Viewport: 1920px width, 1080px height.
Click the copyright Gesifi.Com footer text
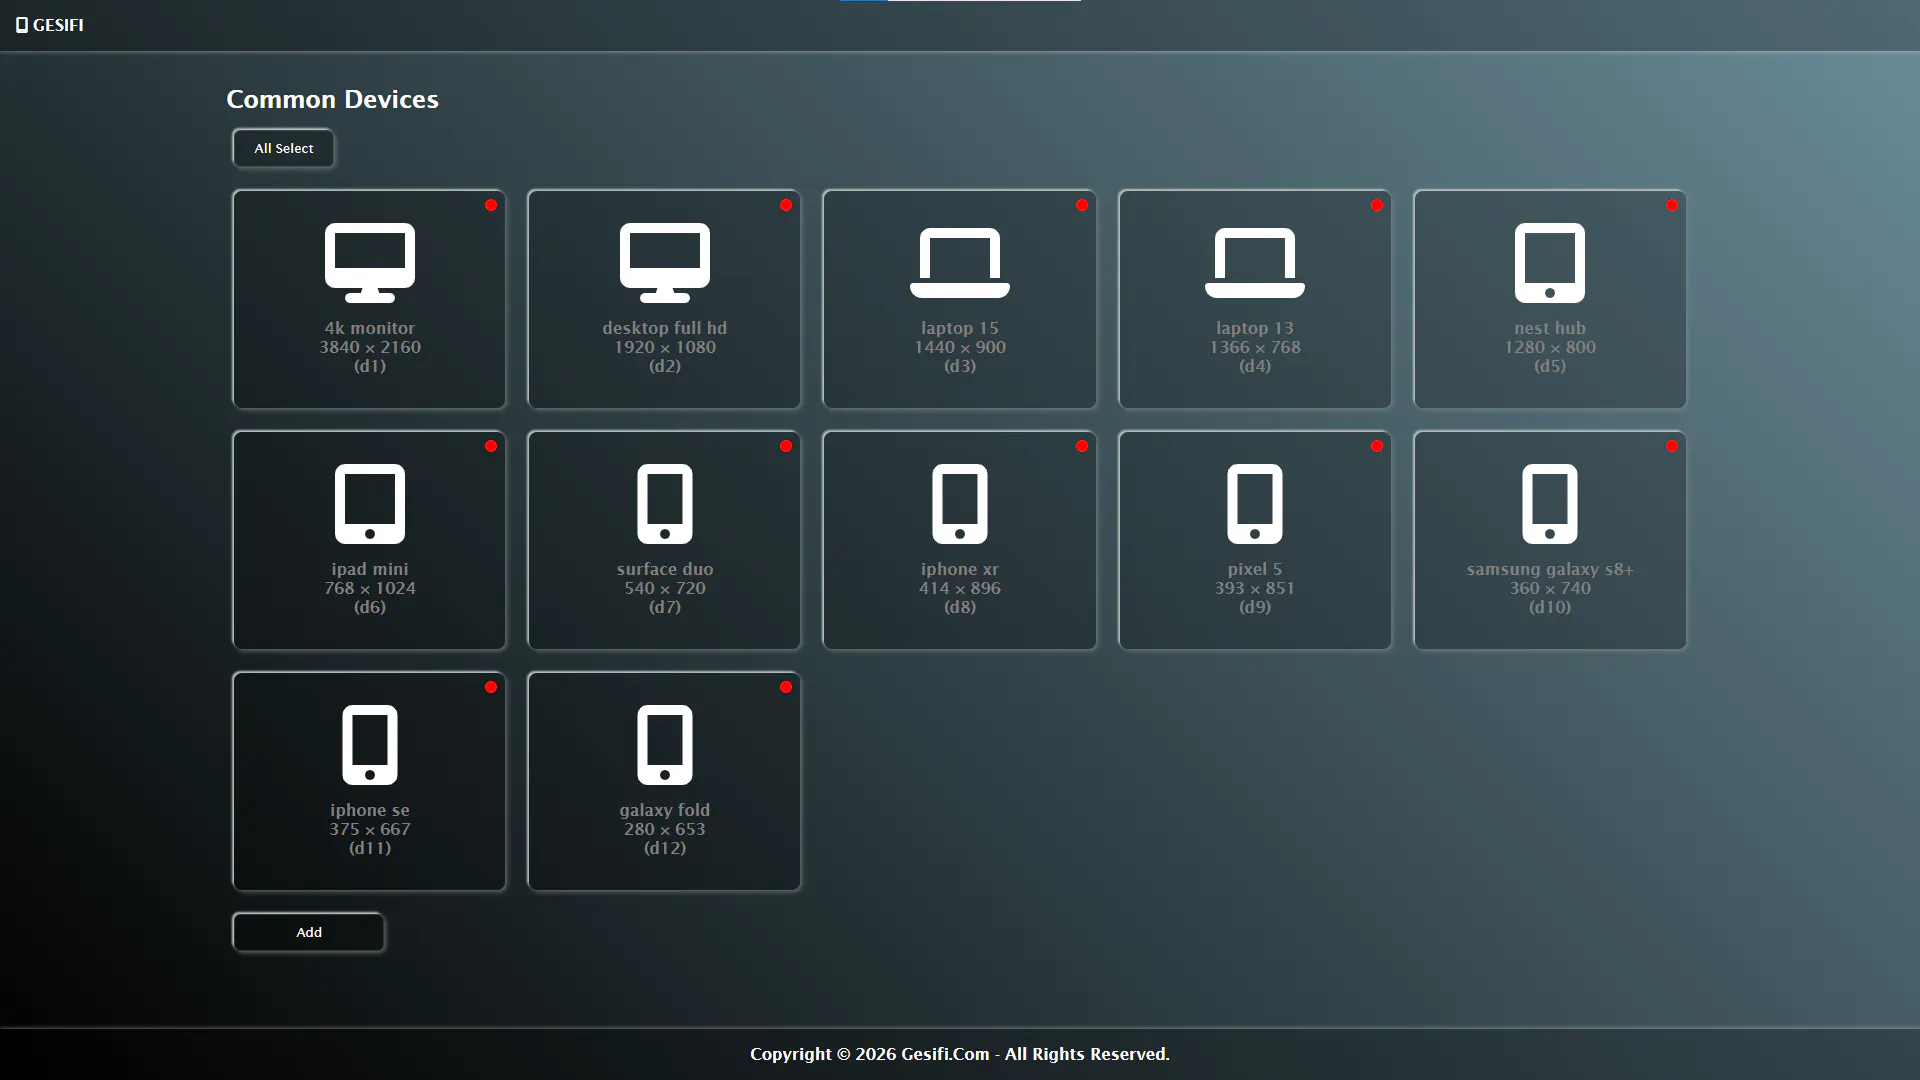coord(960,1054)
